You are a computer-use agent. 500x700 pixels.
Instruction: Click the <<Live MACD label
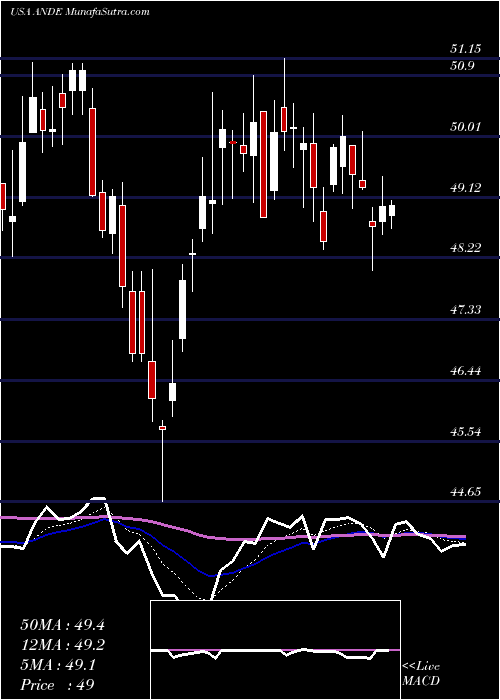point(421,674)
